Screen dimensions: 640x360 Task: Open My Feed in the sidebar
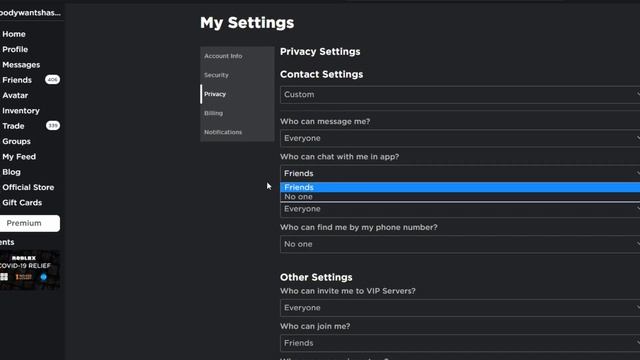19,157
